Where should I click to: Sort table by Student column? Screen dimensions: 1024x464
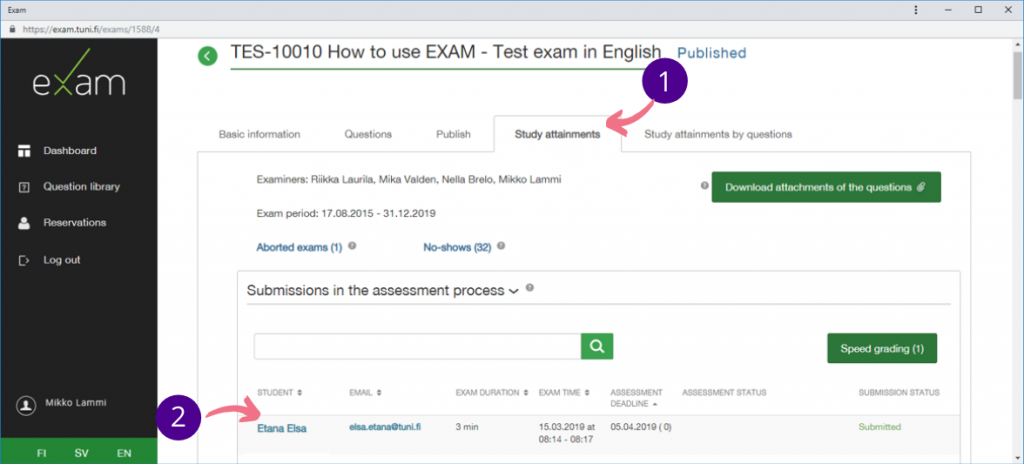click(x=279, y=392)
